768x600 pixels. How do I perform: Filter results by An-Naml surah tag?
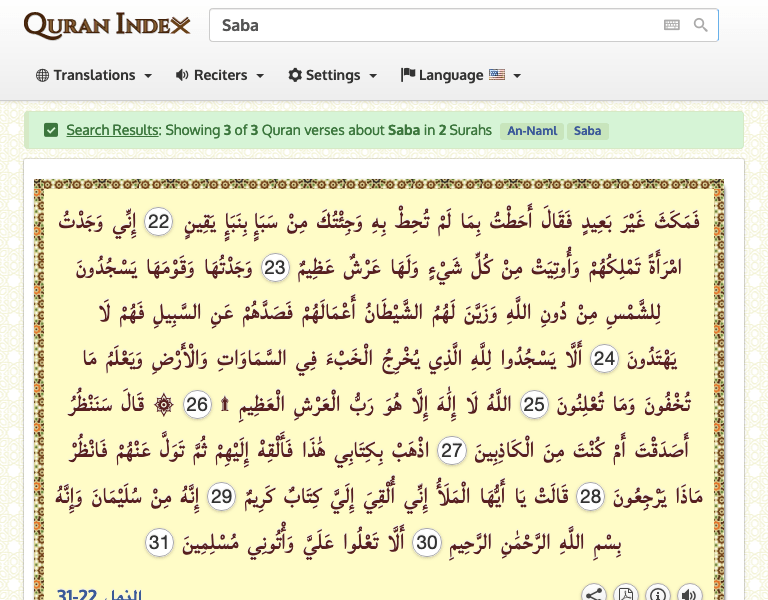[531, 131]
